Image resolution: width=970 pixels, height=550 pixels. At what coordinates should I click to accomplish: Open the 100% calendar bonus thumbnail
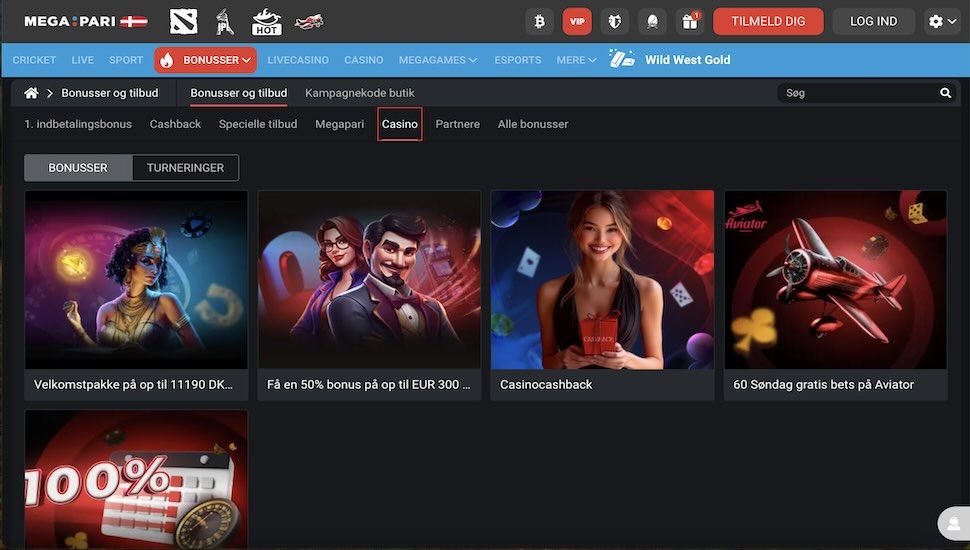pyautogui.click(x=136, y=479)
